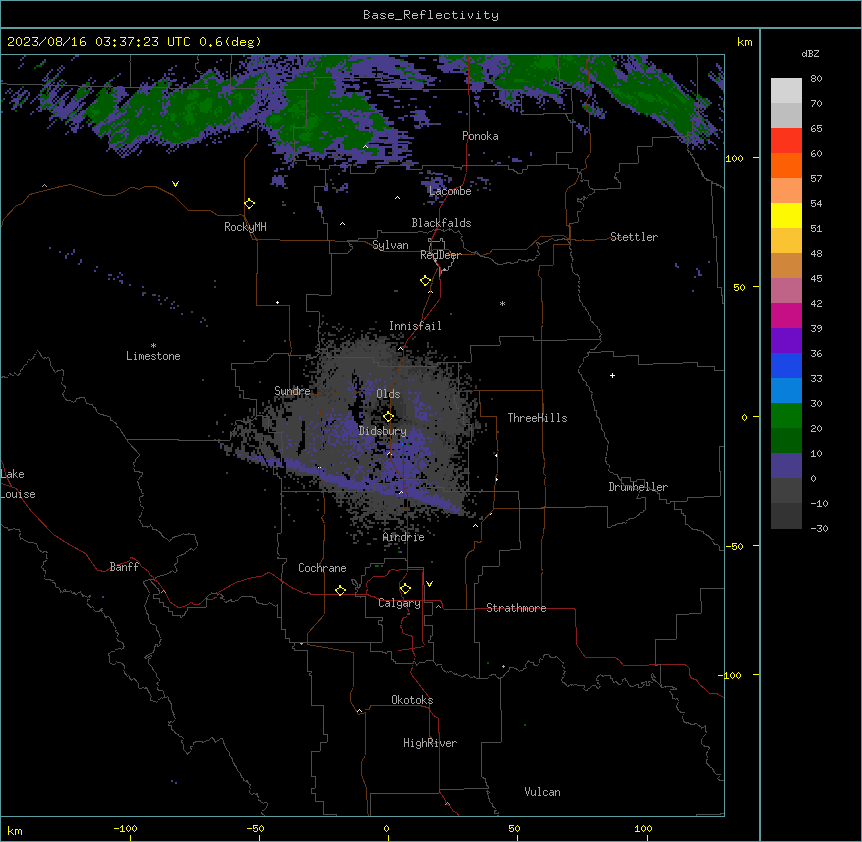Click the Limestone label
This screenshot has width=862, height=842.
coord(153,356)
